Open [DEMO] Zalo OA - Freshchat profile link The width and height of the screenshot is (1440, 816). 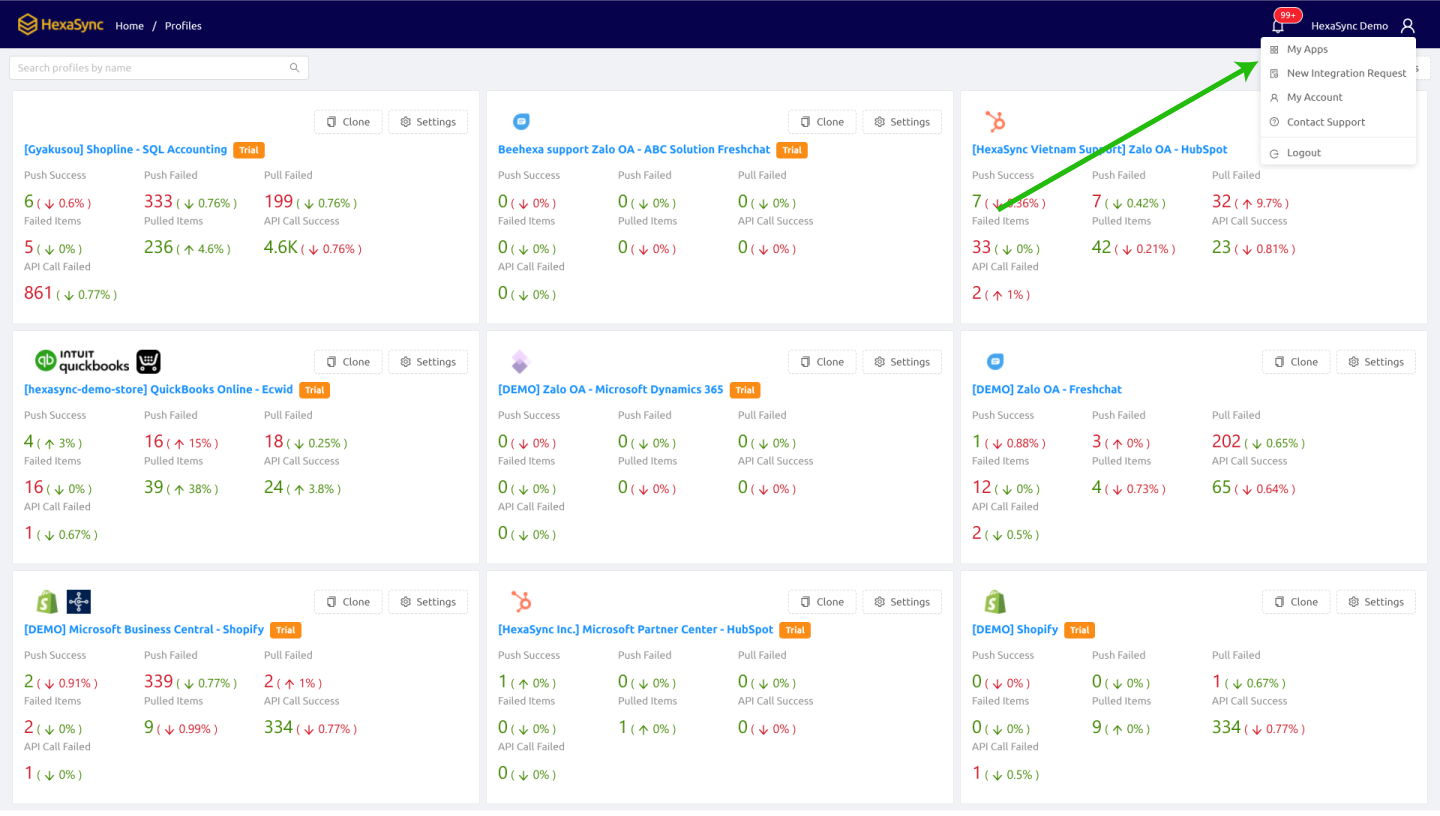click(x=1047, y=390)
